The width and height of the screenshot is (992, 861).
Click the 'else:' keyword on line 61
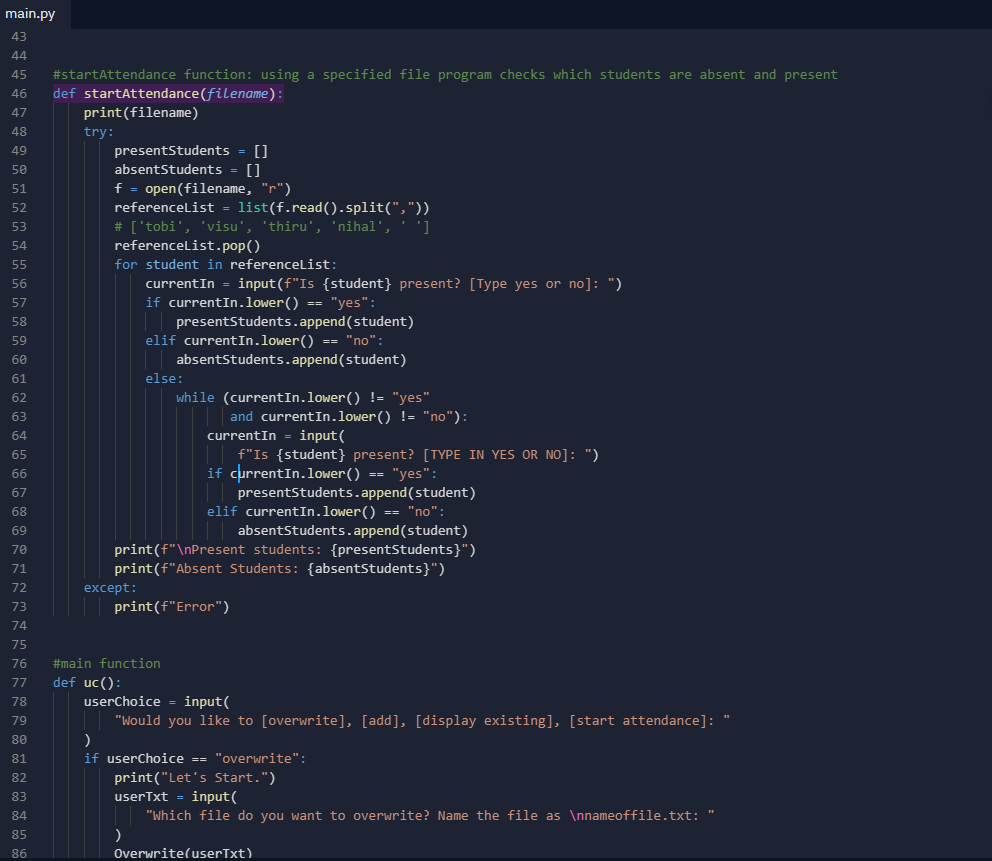(164, 378)
